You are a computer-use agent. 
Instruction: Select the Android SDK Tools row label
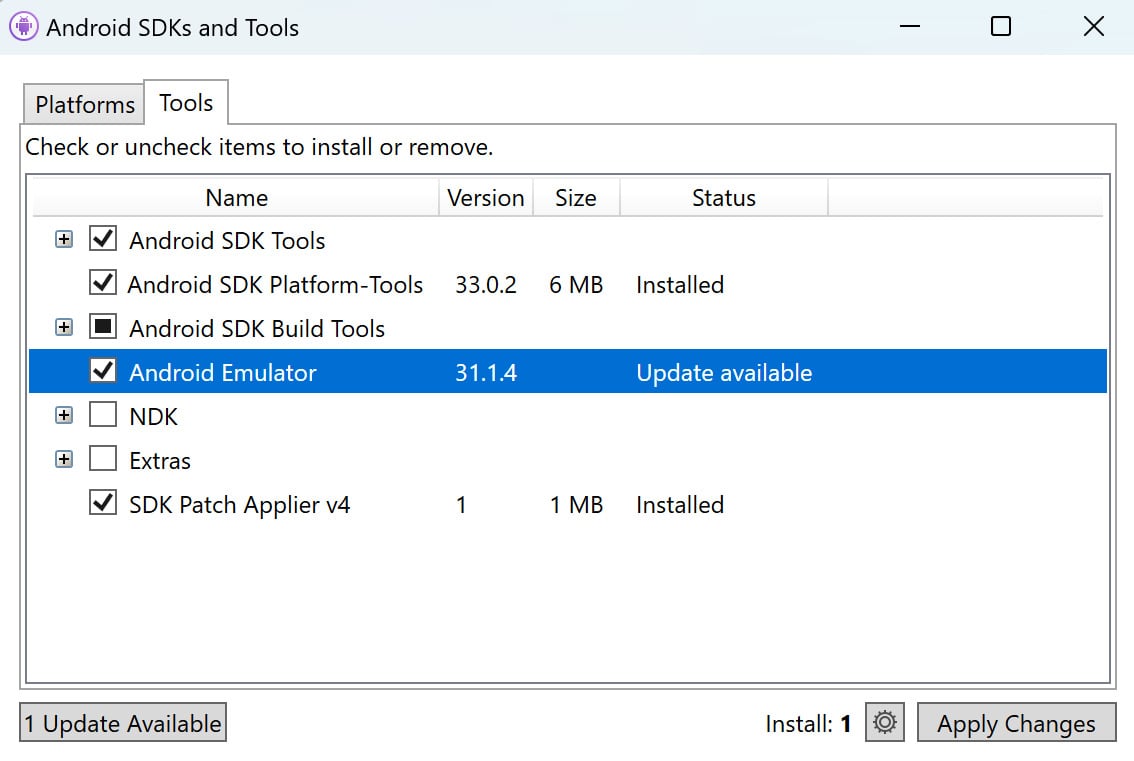[x=227, y=241]
